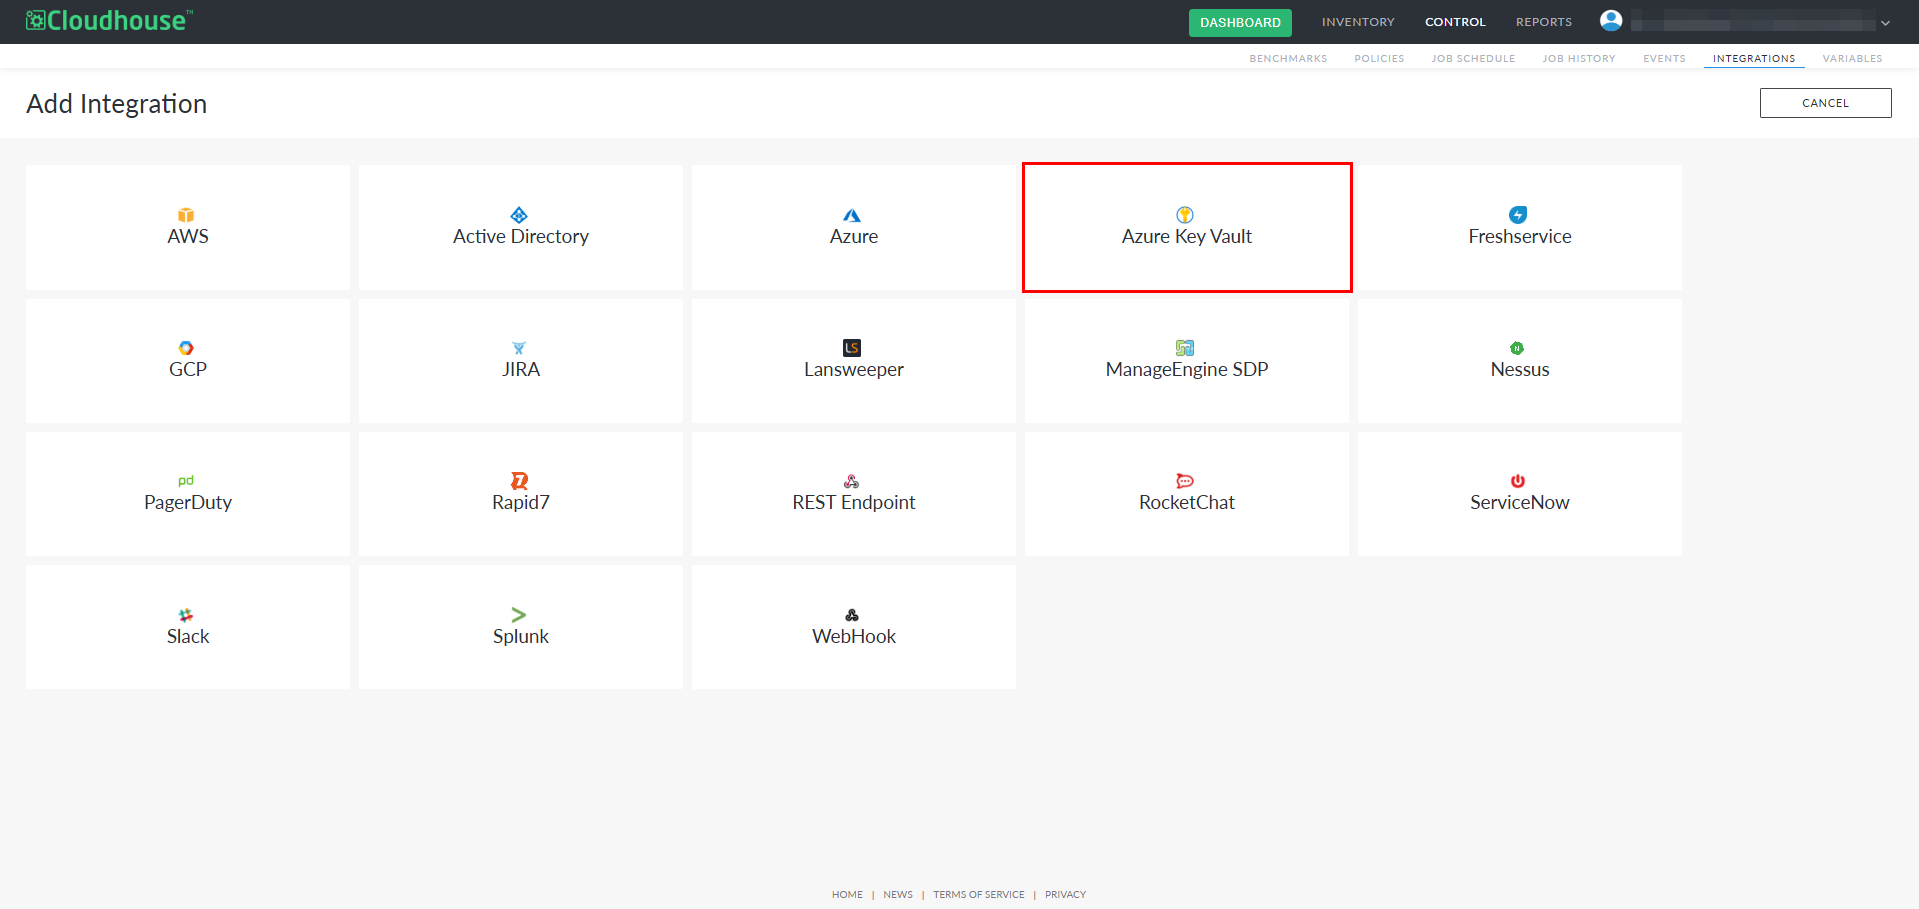Click the Freshservice lightning icon

pos(1518,215)
